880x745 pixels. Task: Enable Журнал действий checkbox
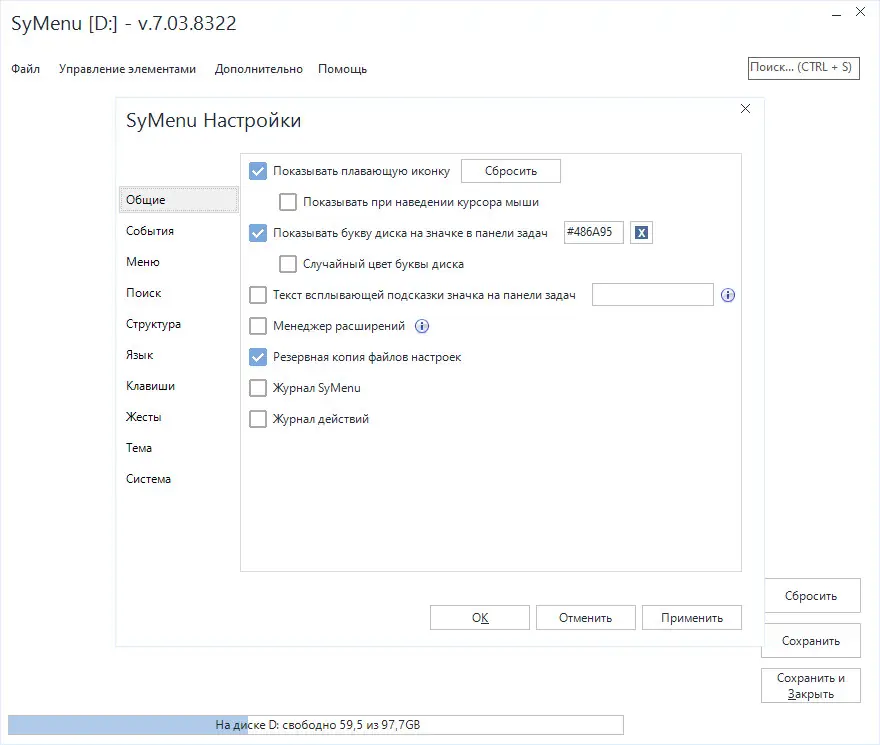[258, 419]
